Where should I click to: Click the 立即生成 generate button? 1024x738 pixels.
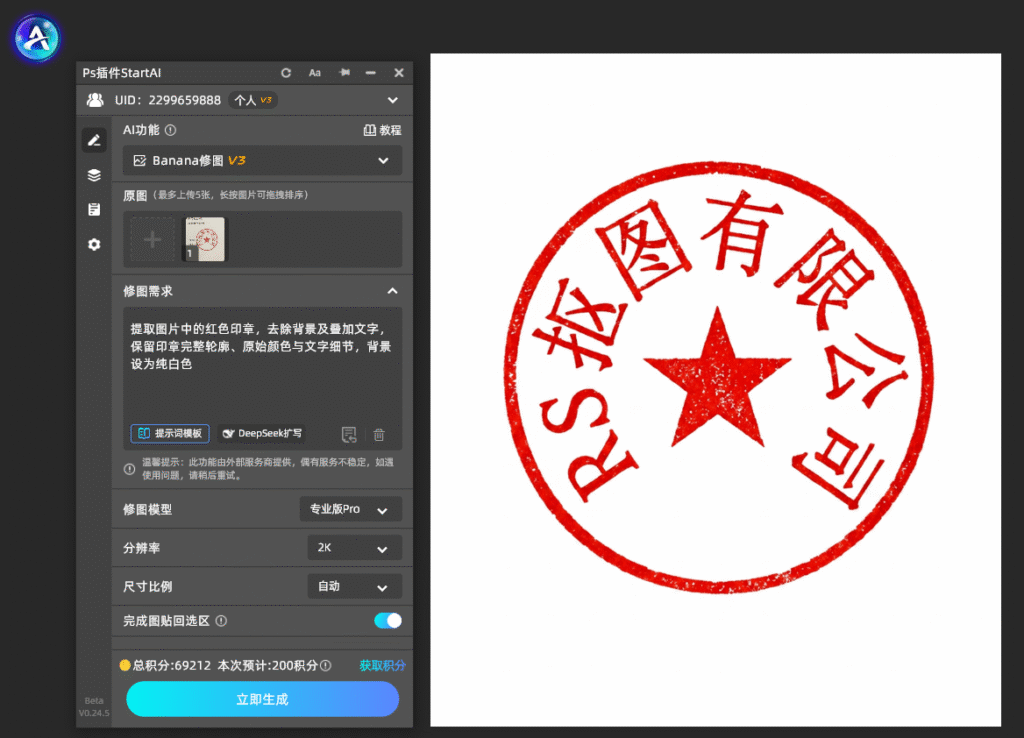tap(262, 699)
